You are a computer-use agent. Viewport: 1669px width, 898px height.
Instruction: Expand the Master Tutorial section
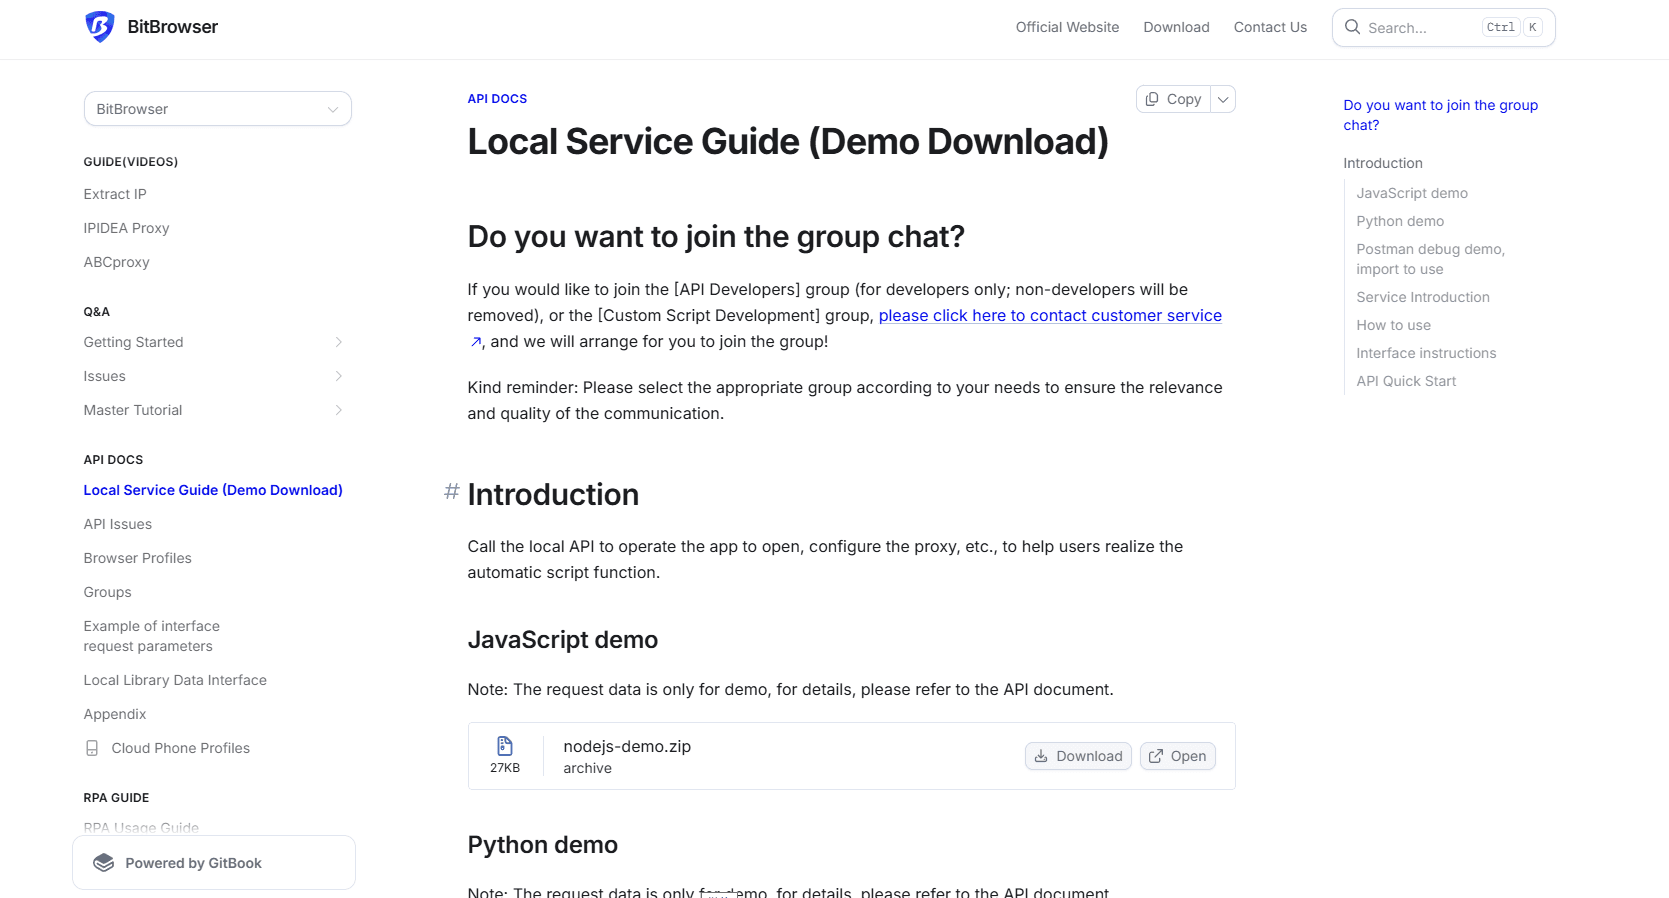click(338, 410)
